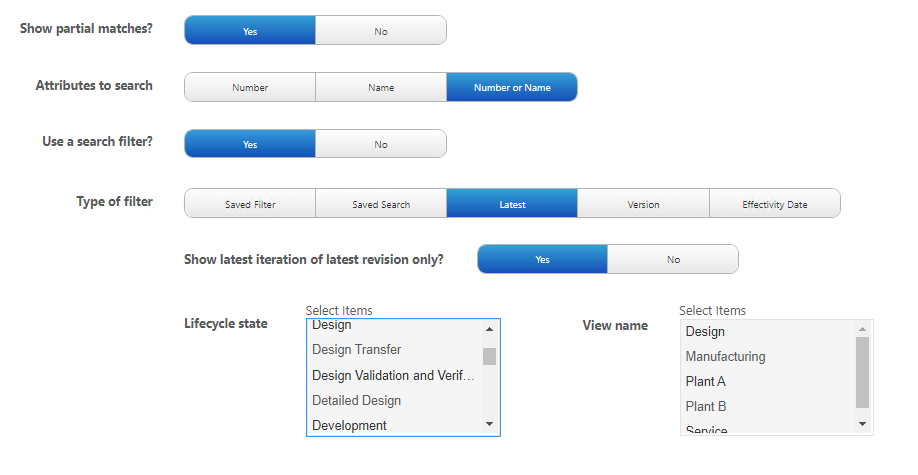Click Lifecycle state list scroll down arrow
The width and height of the screenshot is (918, 475).
pos(489,424)
